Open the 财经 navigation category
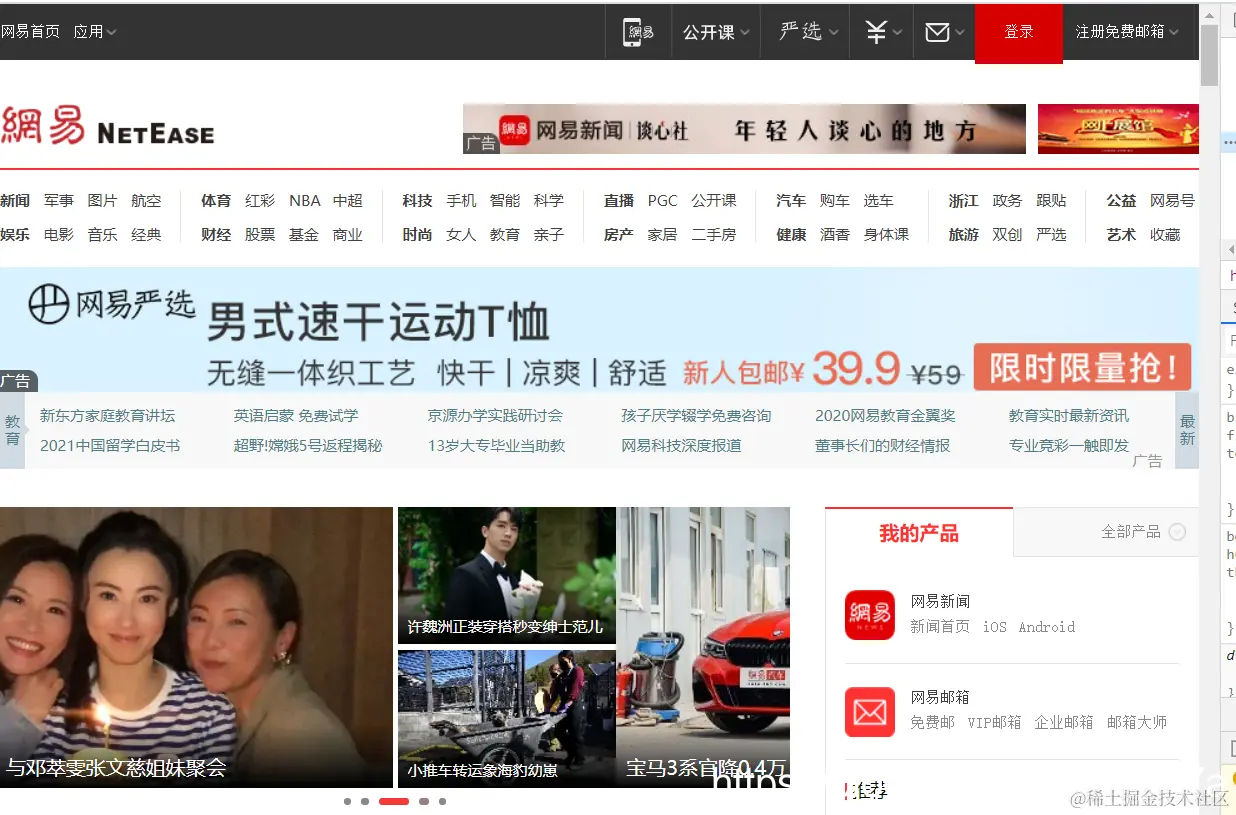This screenshot has width=1236, height=815. tap(215, 235)
